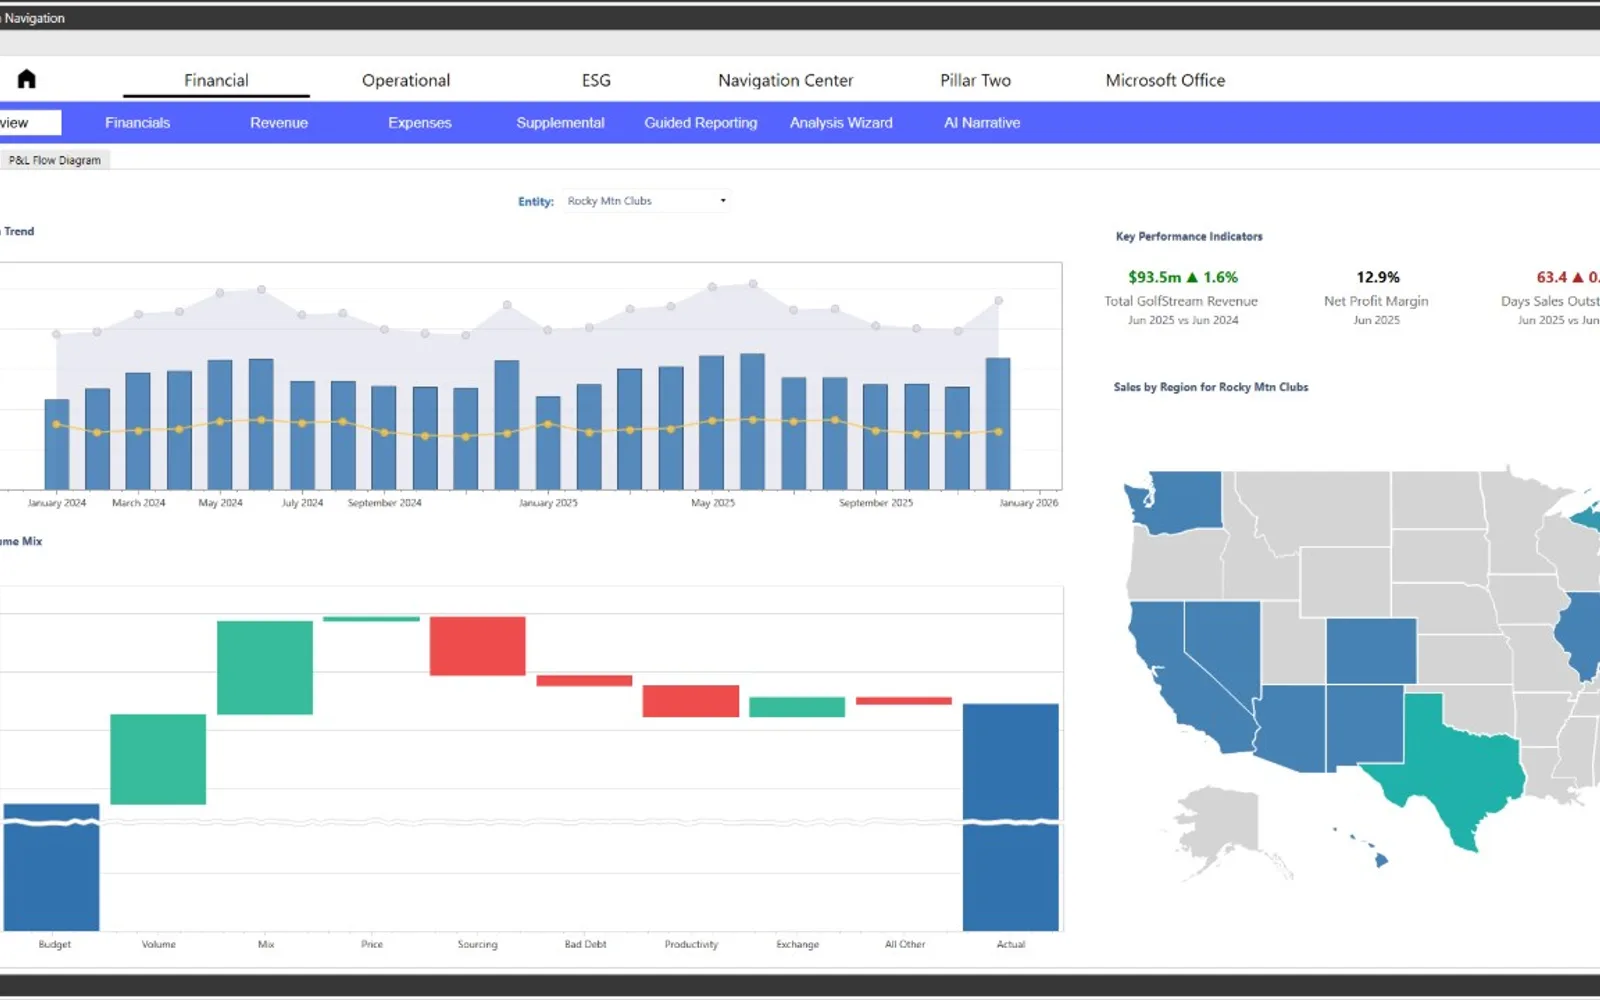1600x1000 pixels.
Task: Select New Mexico on the map
Action: pos(1365,726)
